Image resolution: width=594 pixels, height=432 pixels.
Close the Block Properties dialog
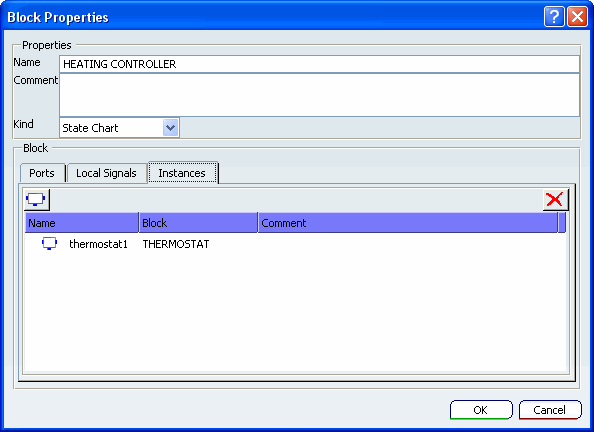577,17
